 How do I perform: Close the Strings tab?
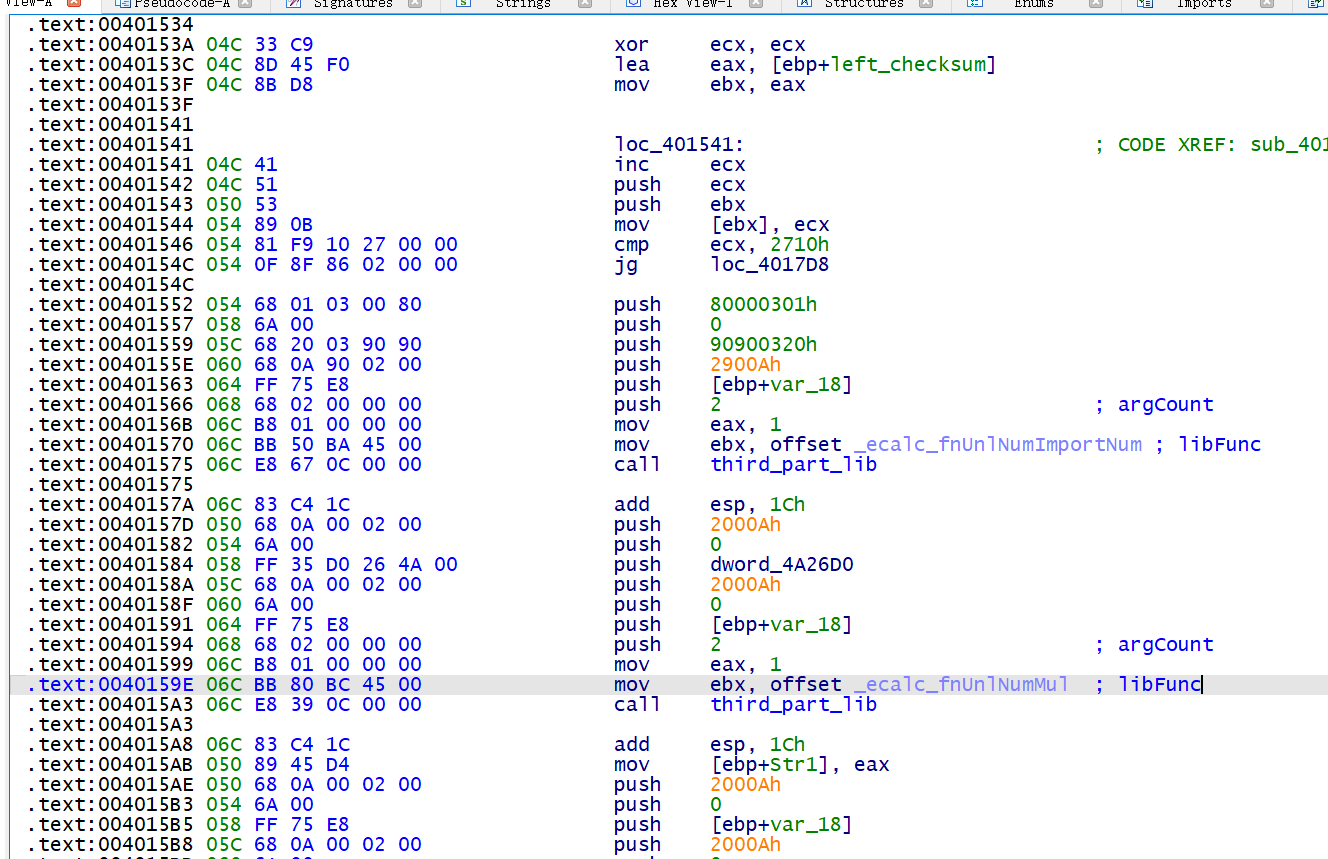tap(586, 4)
